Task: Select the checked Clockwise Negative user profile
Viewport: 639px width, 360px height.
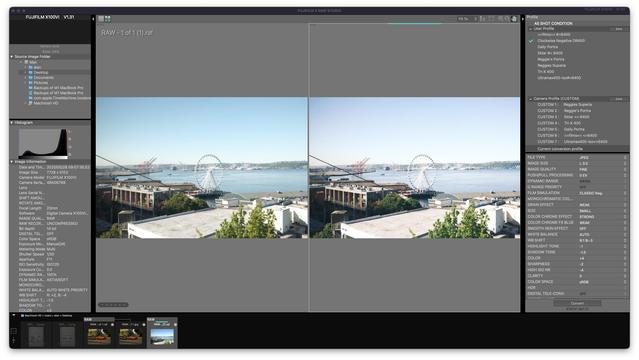Action: point(561,41)
